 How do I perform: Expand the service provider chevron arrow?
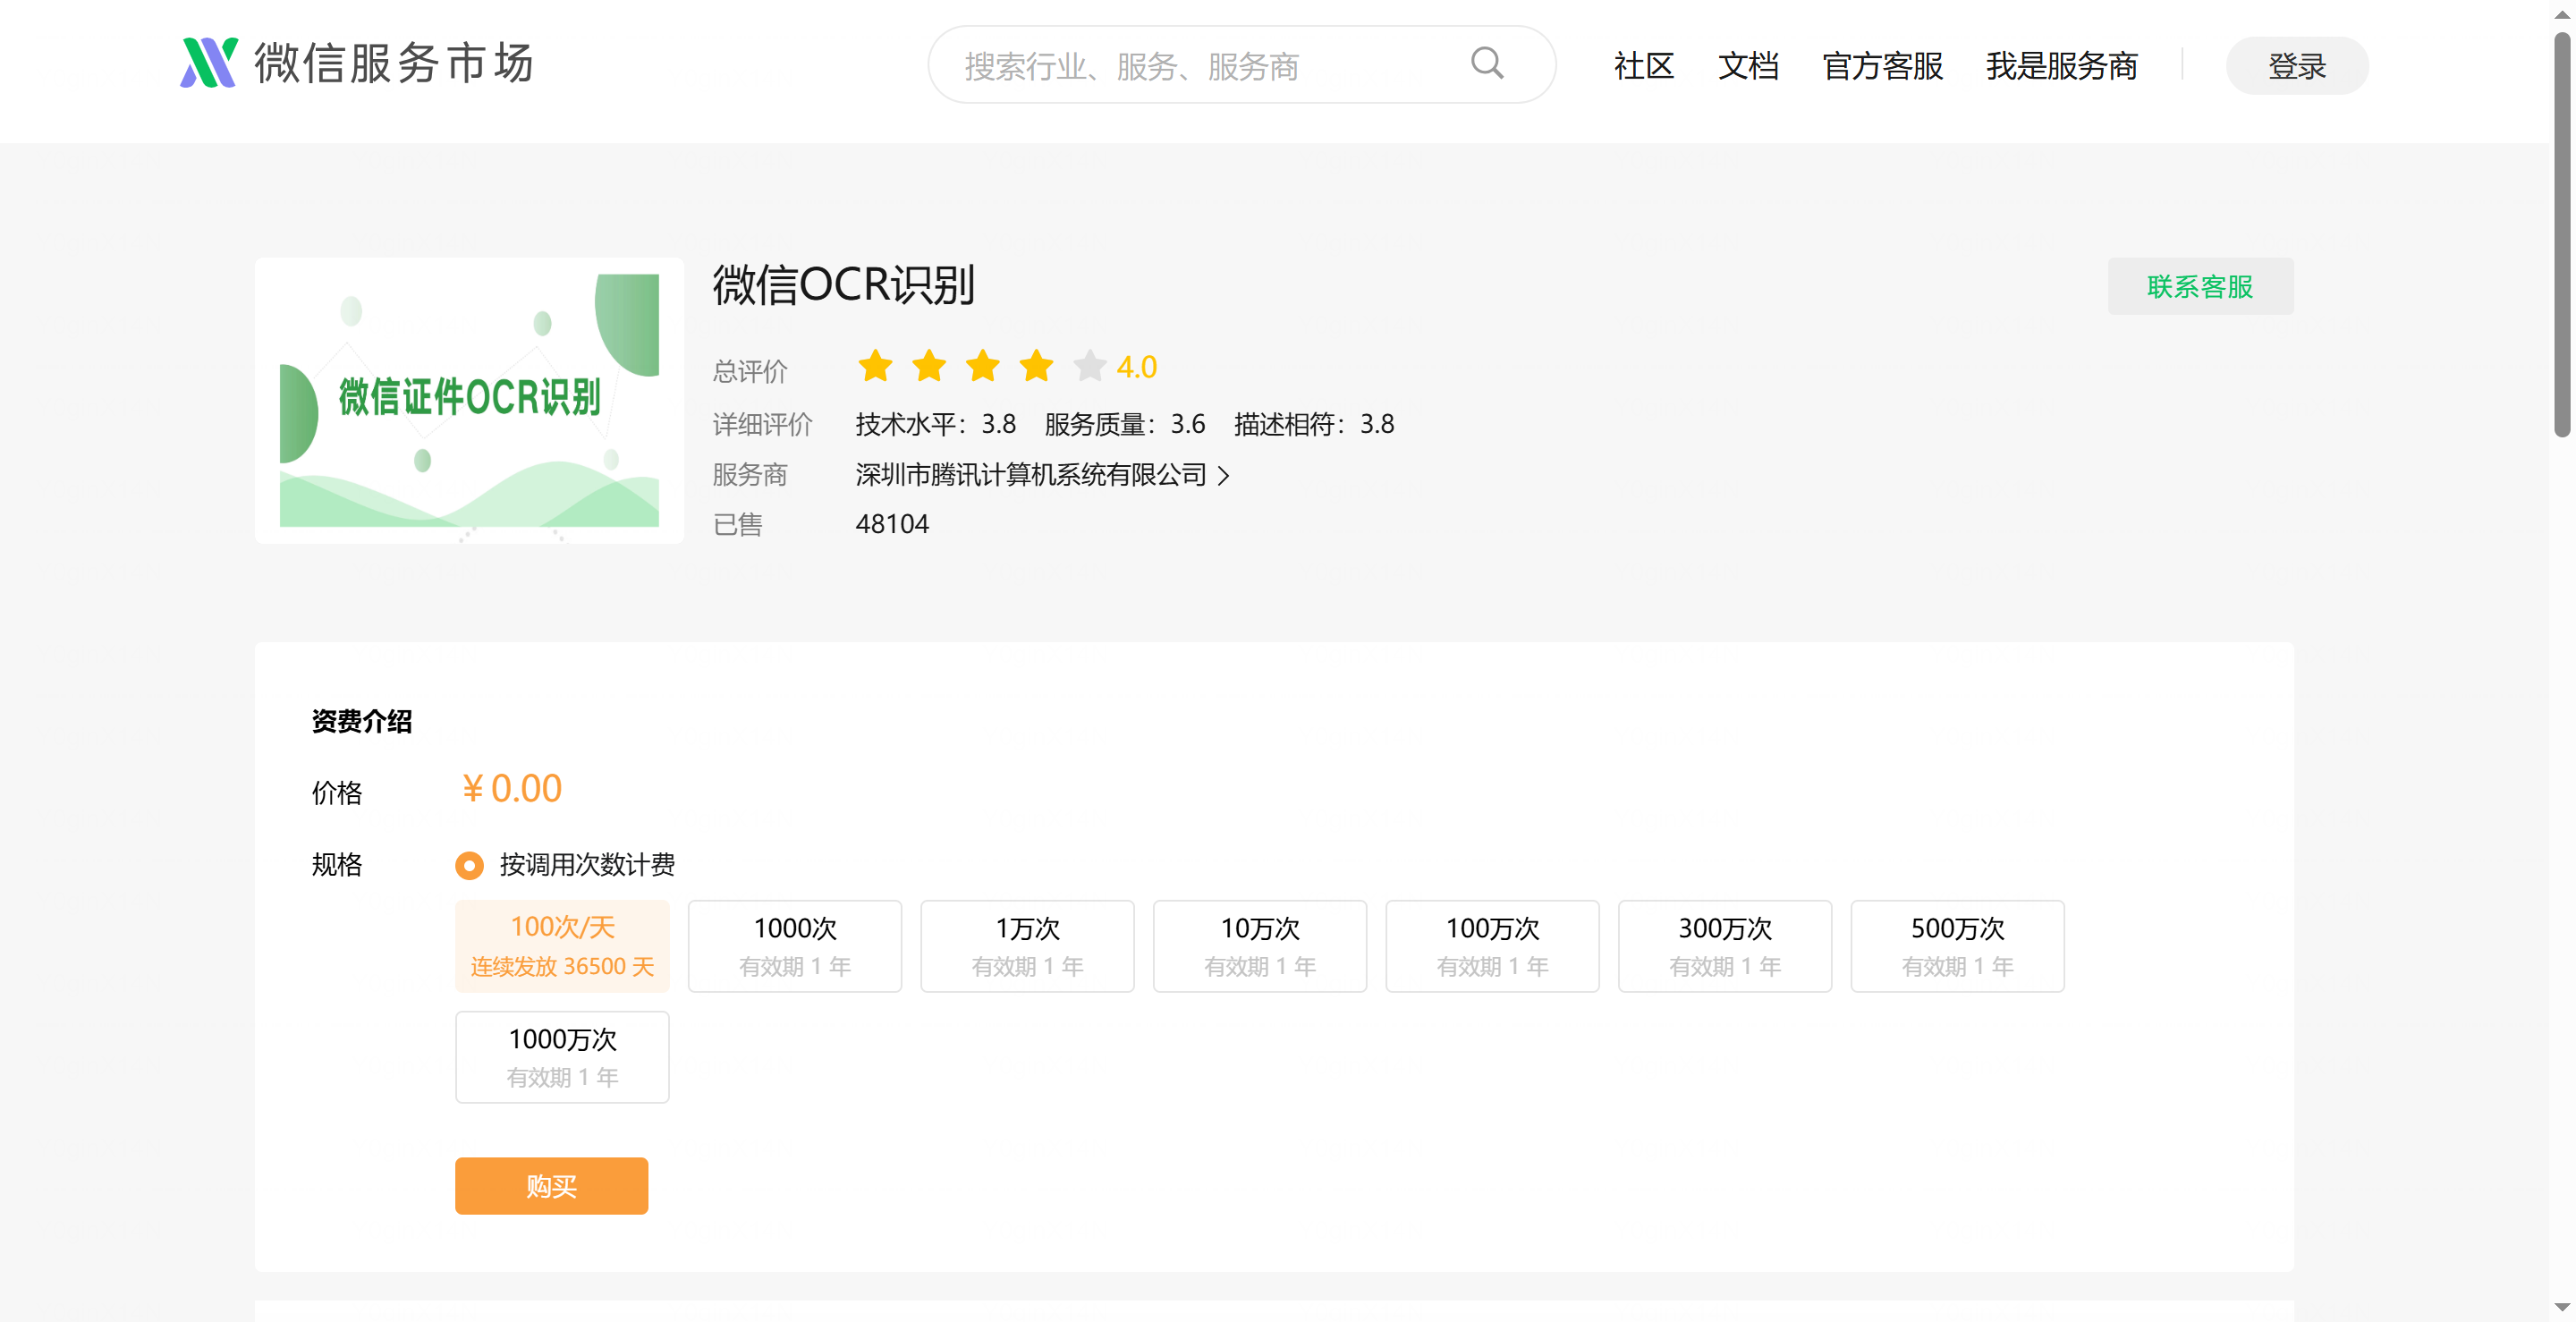coord(1223,476)
